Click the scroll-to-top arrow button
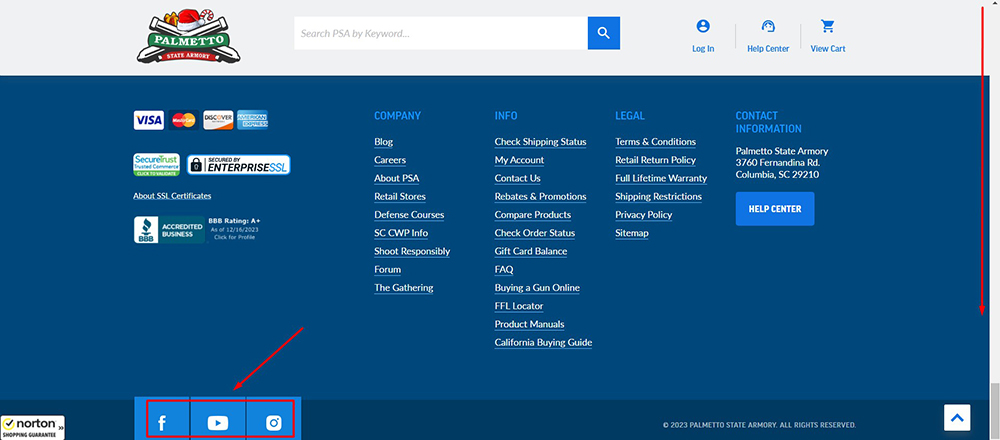The width and height of the screenshot is (1000, 440). tap(957, 418)
